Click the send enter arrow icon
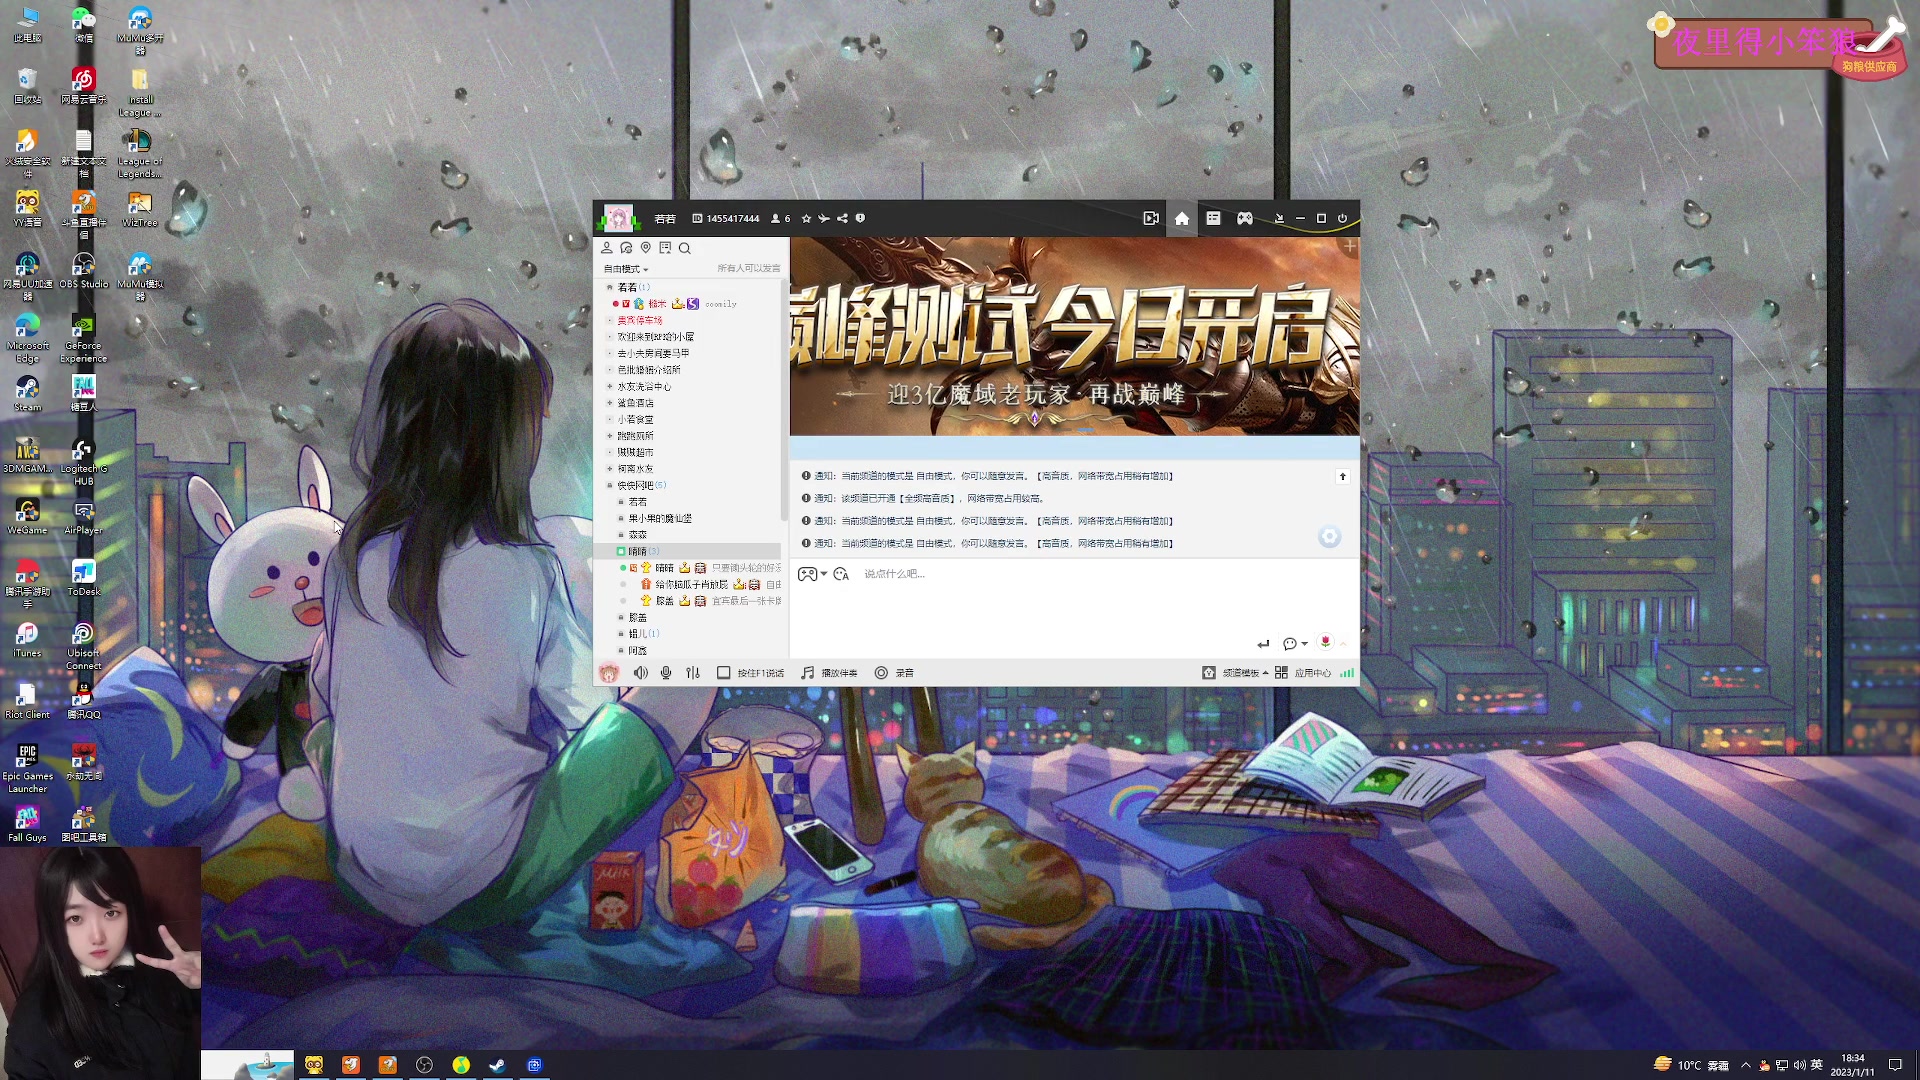The height and width of the screenshot is (1080, 1920). pos(1263,644)
